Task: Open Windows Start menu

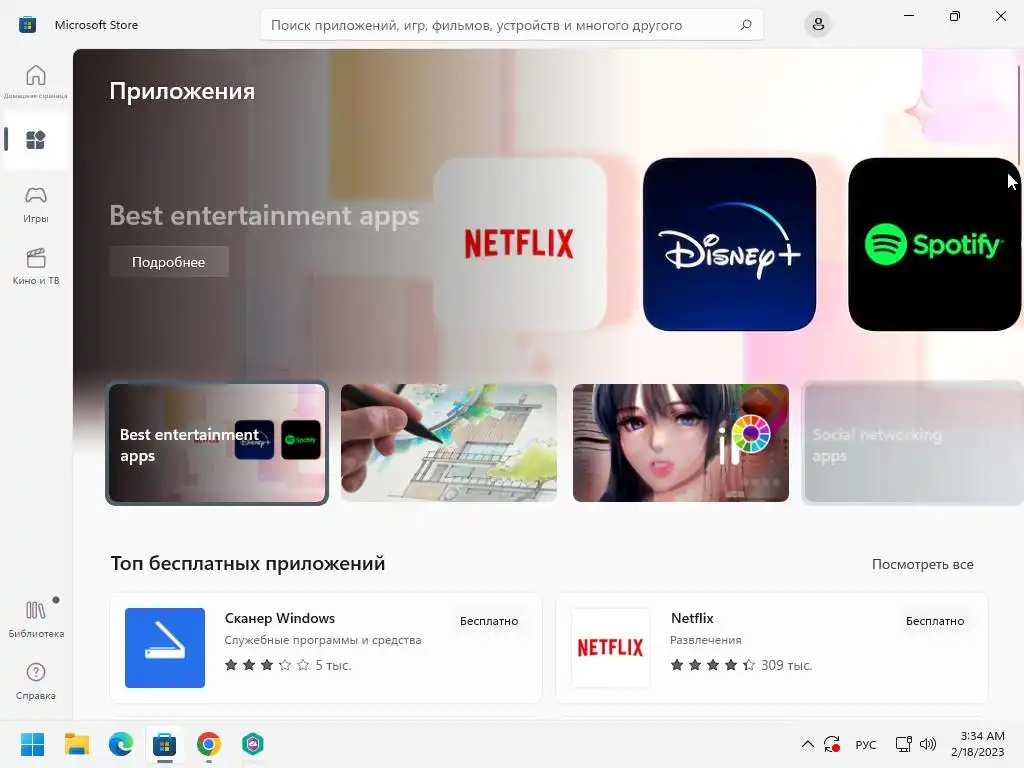Action: (32, 744)
